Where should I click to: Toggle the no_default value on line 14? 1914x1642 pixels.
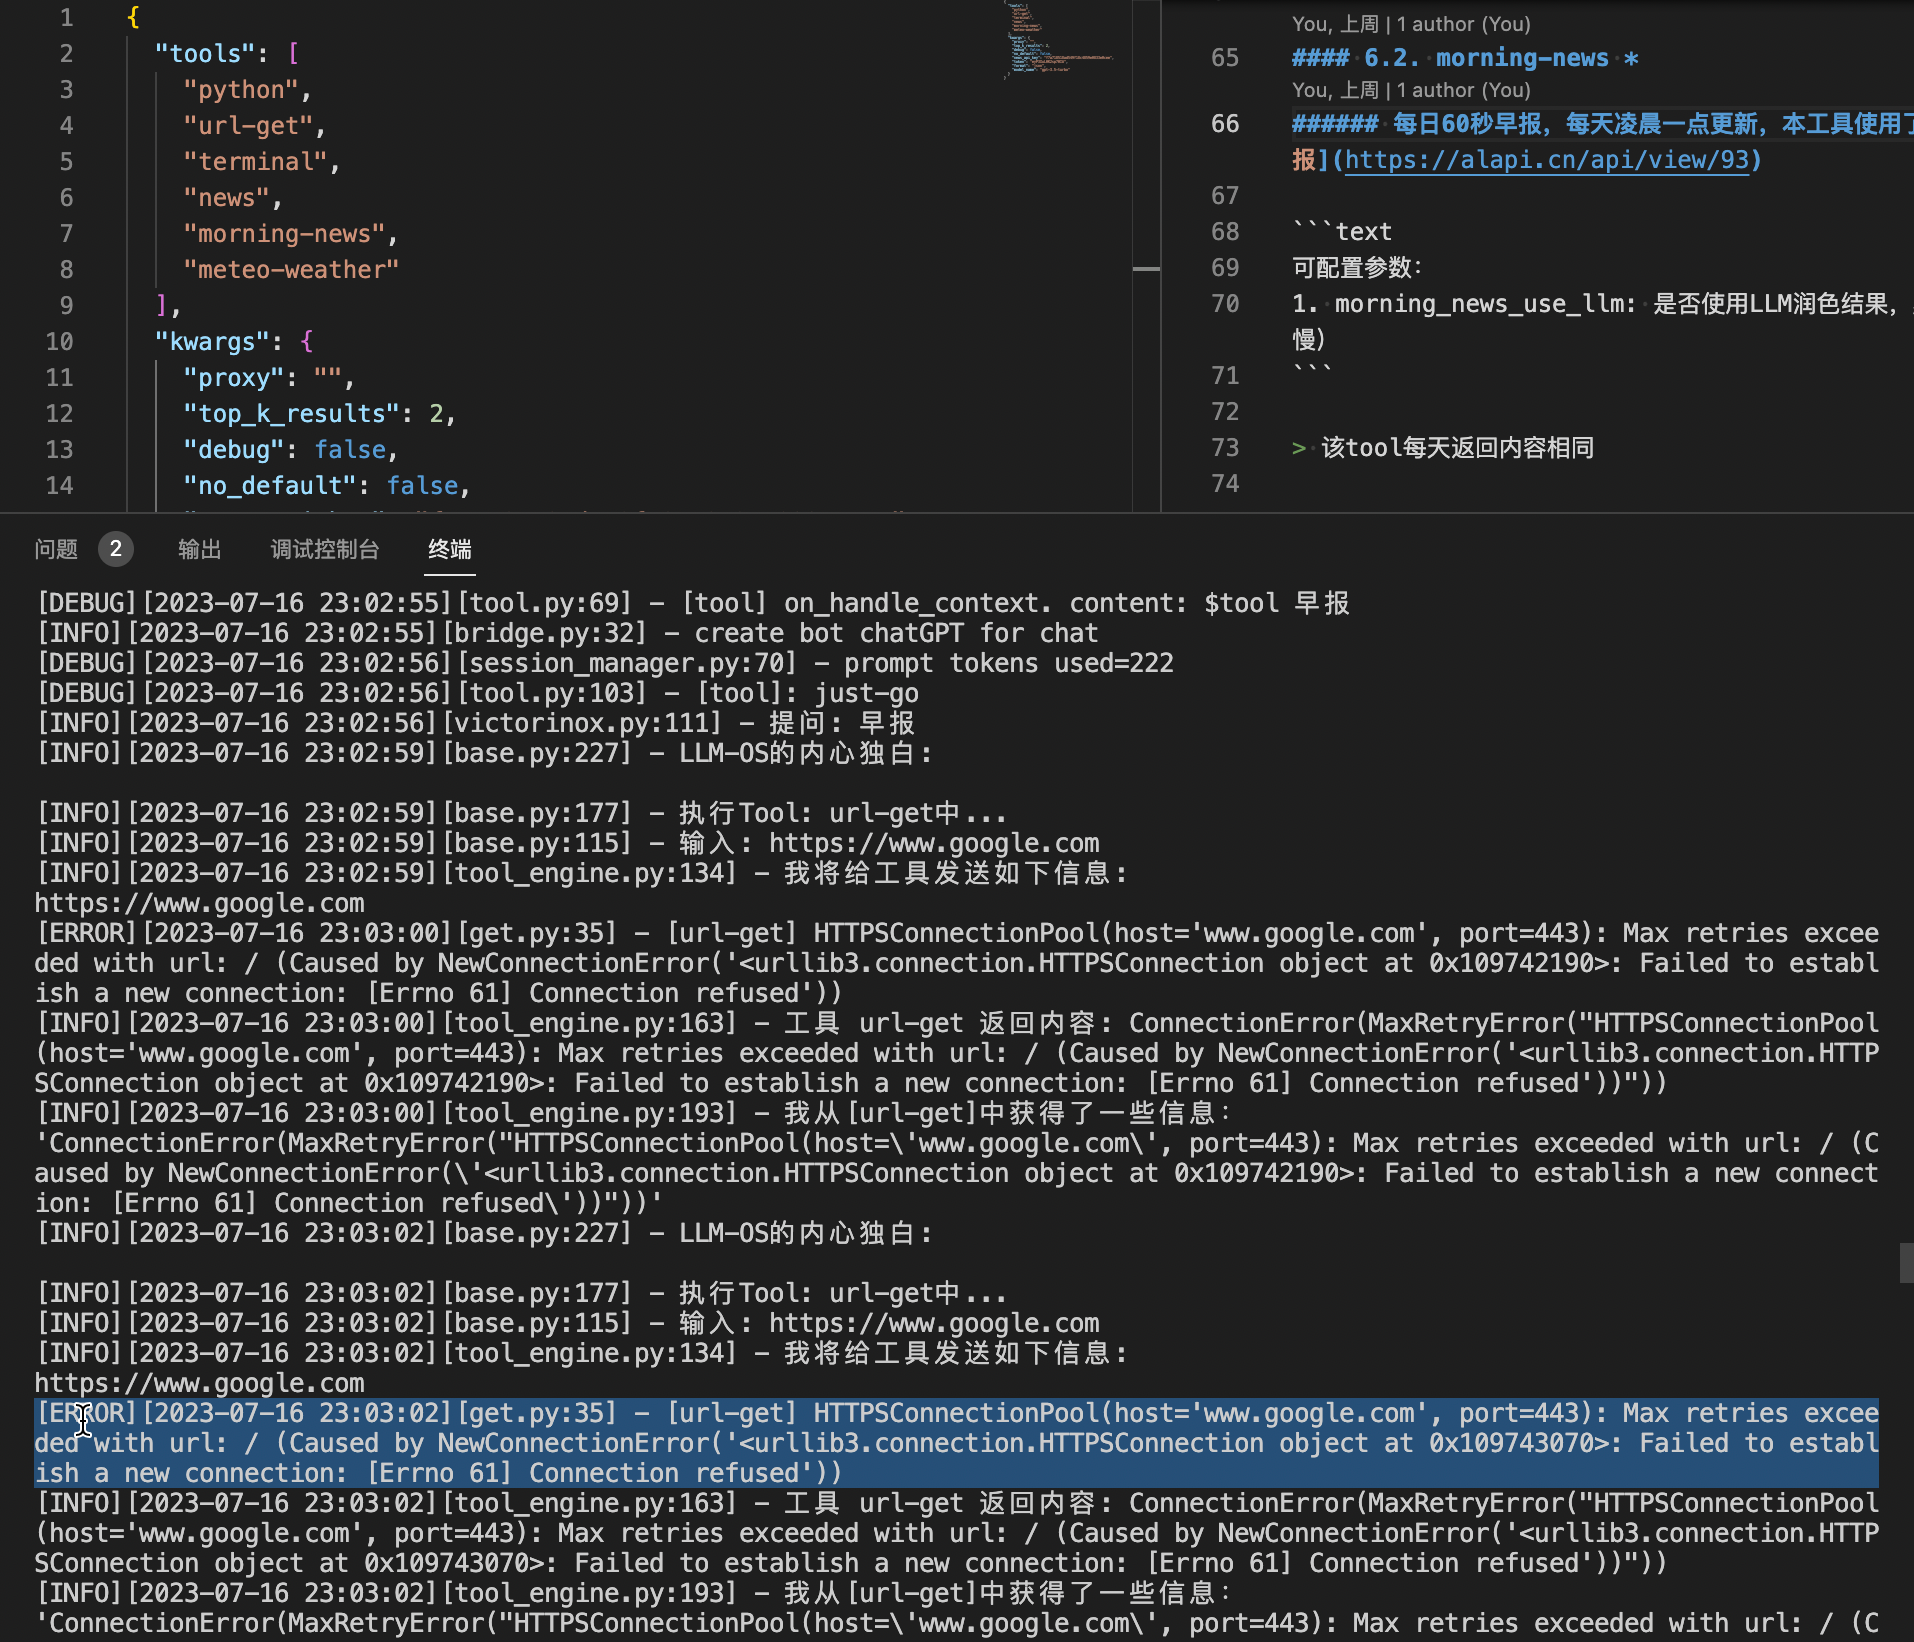click(x=423, y=485)
